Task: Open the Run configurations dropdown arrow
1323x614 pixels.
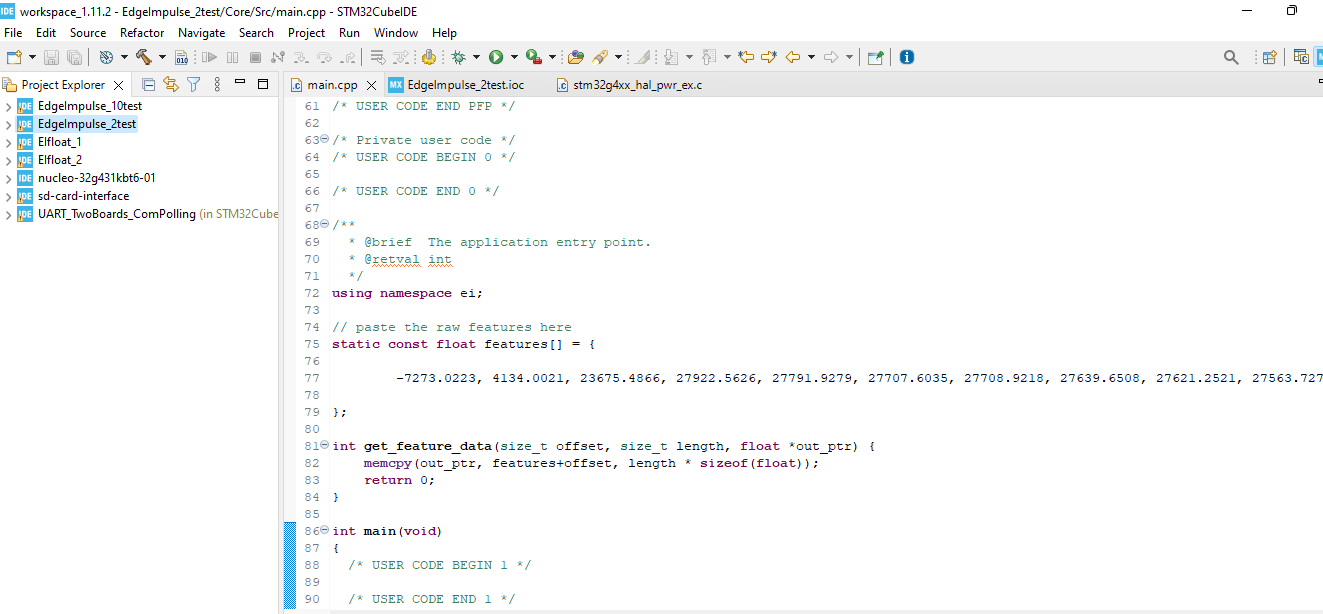Action: click(x=513, y=57)
